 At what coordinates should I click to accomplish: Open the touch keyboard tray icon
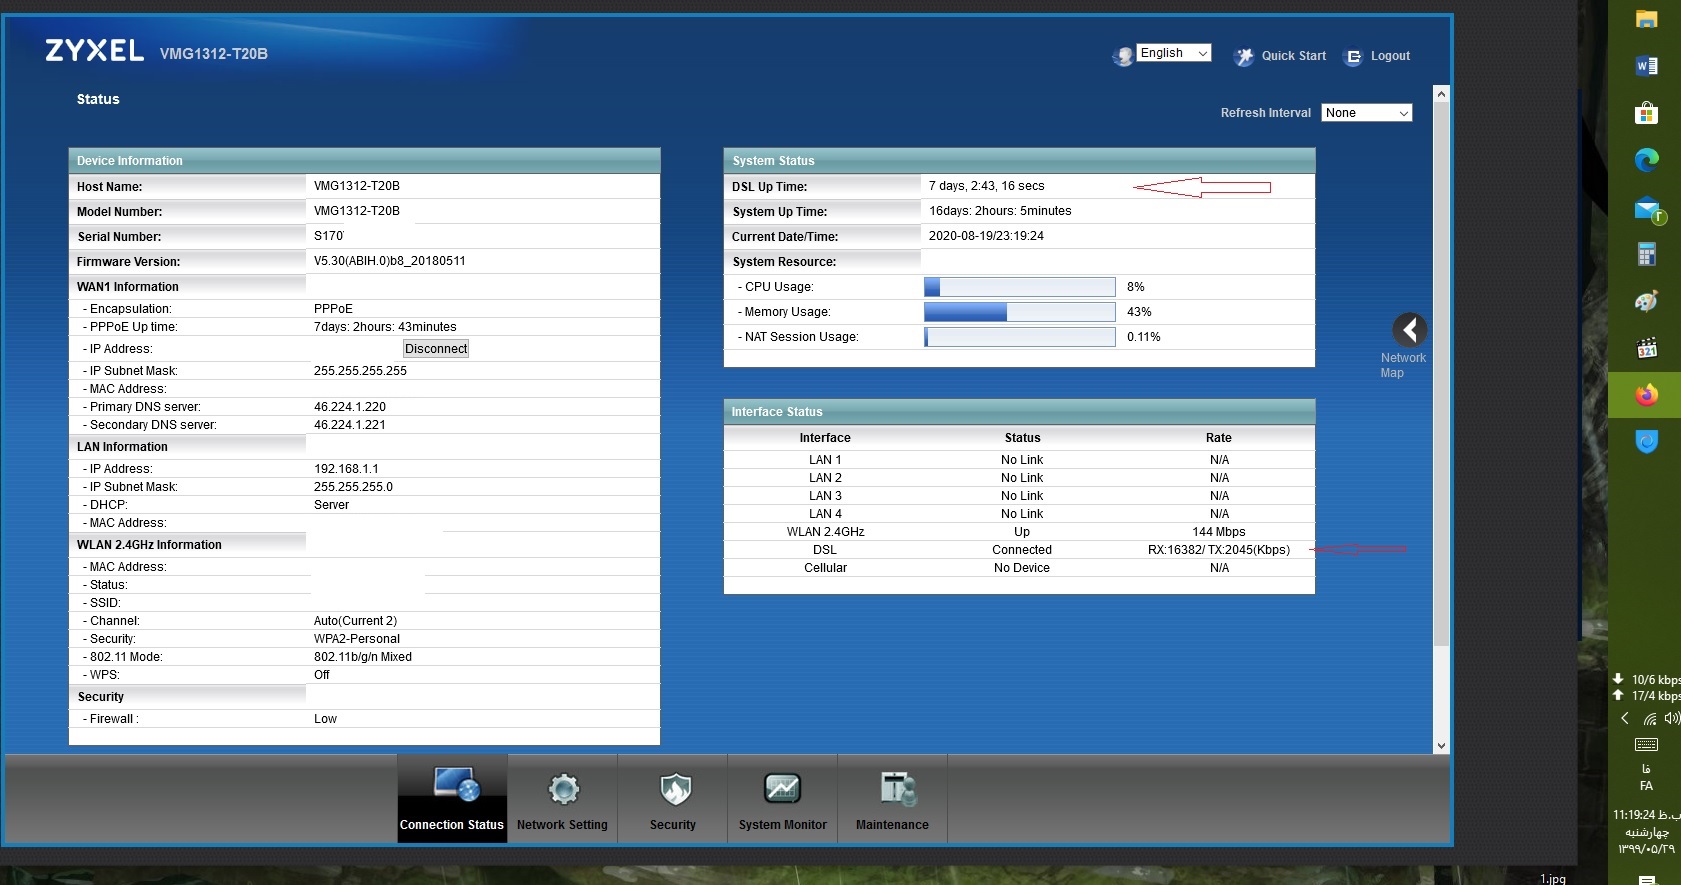pyautogui.click(x=1646, y=744)
